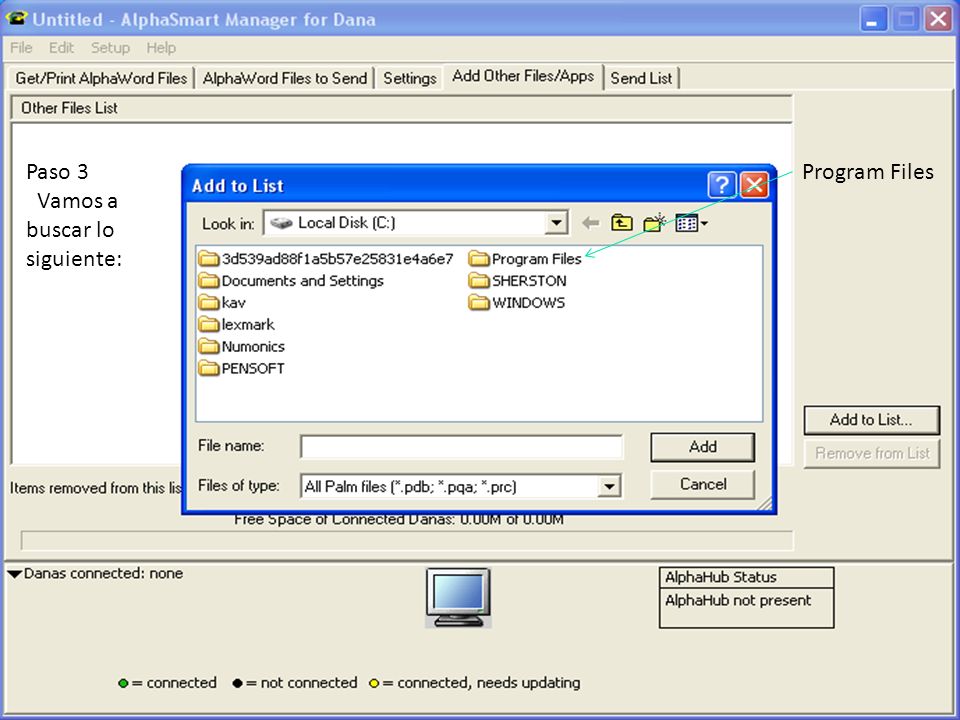Click the AlphaSmart Manager title bar icon

pos(16,18)
